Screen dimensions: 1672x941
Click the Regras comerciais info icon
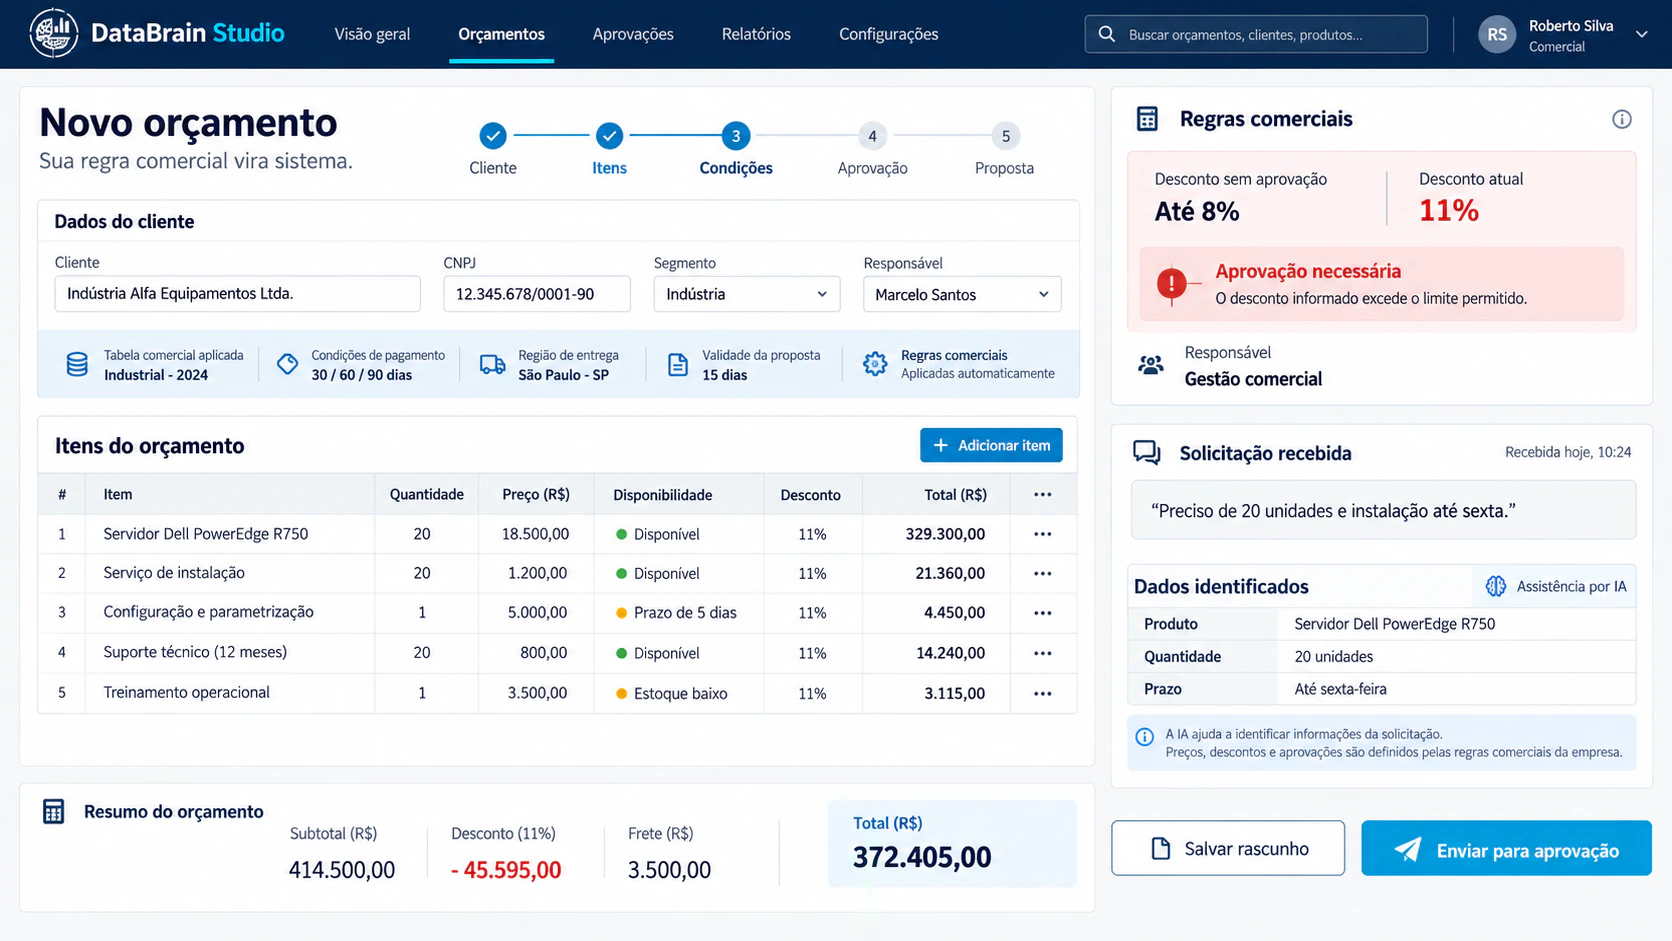pos(1621,119)
